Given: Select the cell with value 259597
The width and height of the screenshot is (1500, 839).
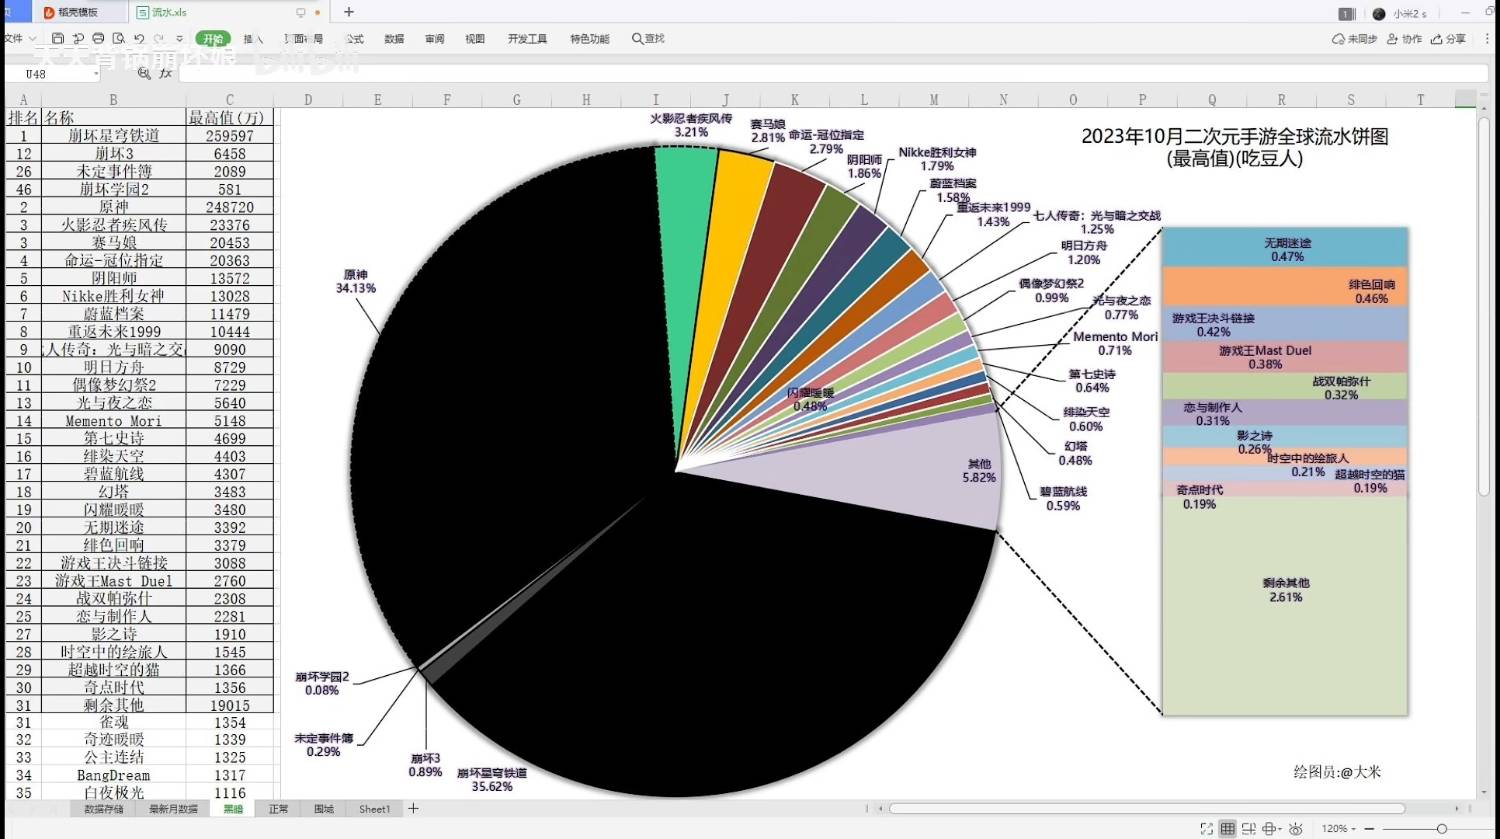Looking at the screenshot, I should 229,135.
